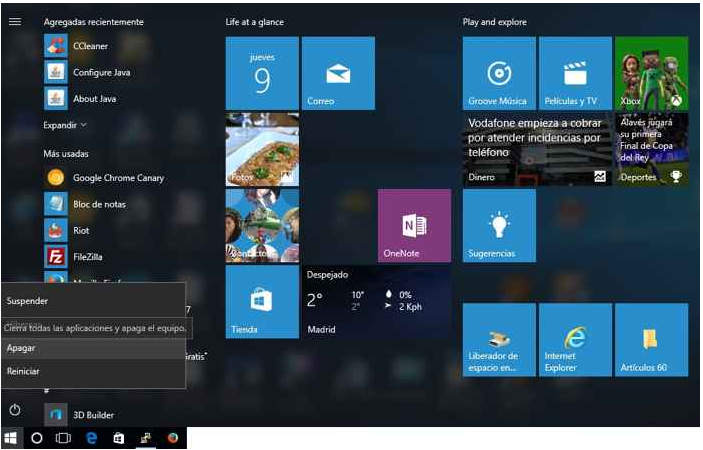Expand the recently added apps list
Viewport: 703px width, 450px height.
(x=65, y=125)
